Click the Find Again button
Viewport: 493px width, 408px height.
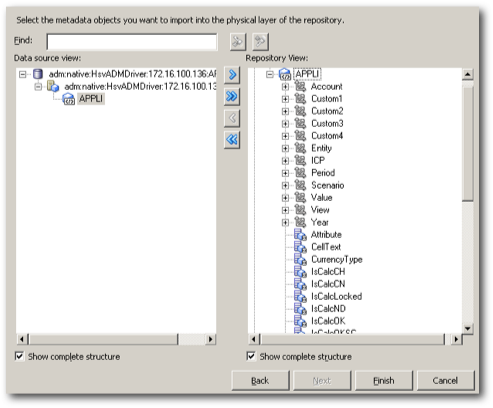pos(260,42)
